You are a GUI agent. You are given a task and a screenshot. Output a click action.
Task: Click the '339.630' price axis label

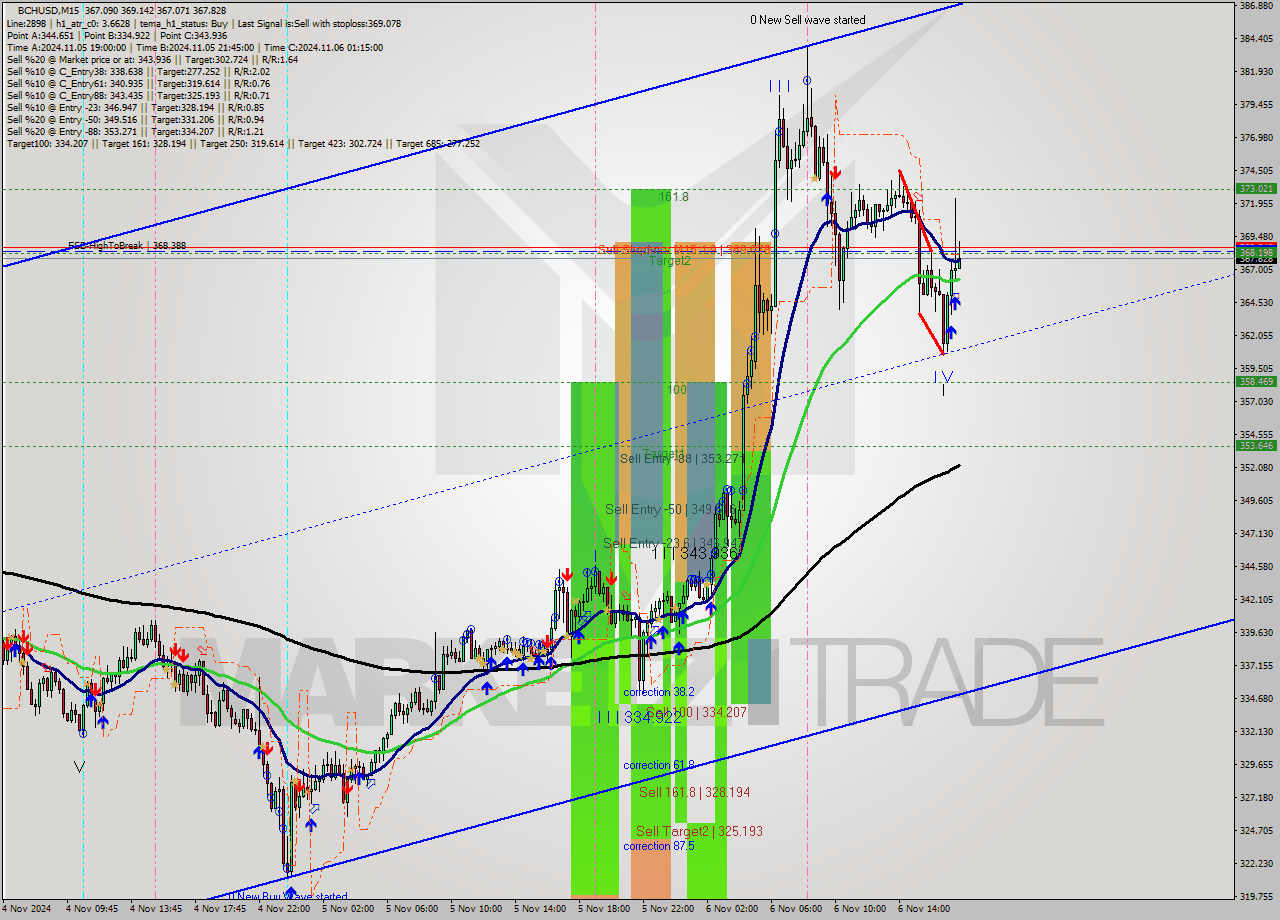1256,633
